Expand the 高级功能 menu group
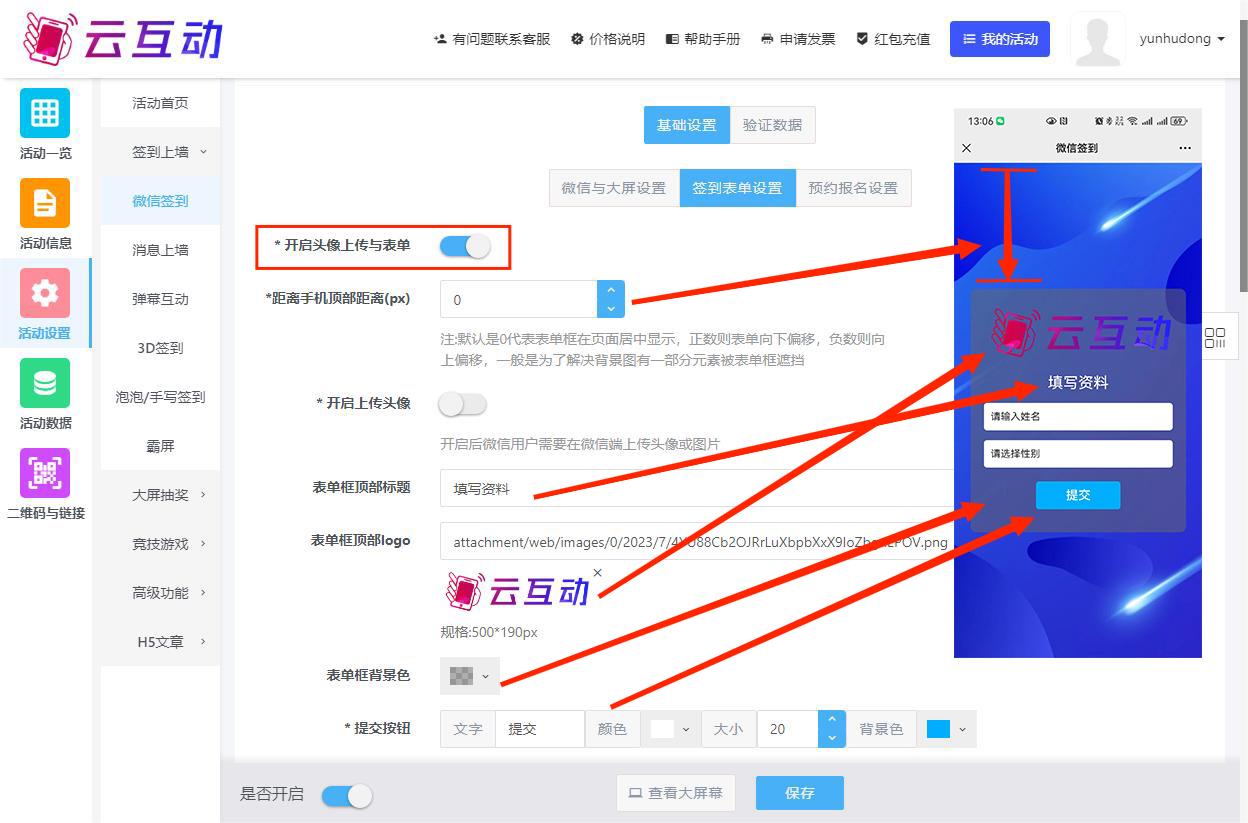1248x823 pixels. (x=160, y=592)
